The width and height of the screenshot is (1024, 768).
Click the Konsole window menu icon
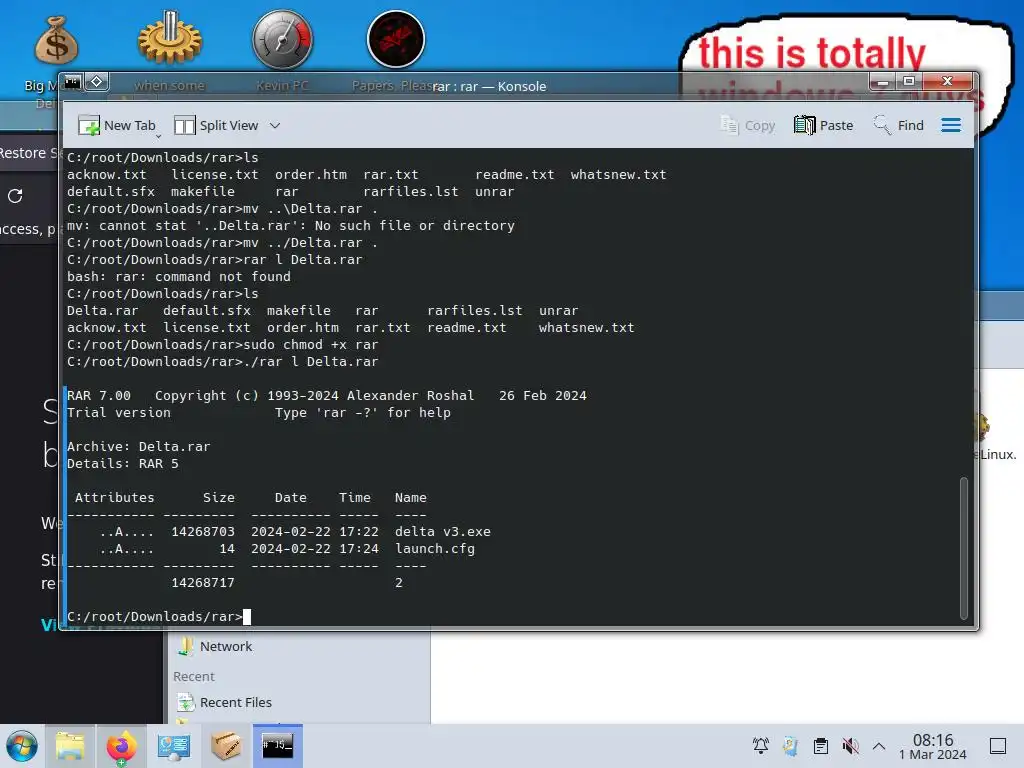pyautogui.click(x=72, y=82)
